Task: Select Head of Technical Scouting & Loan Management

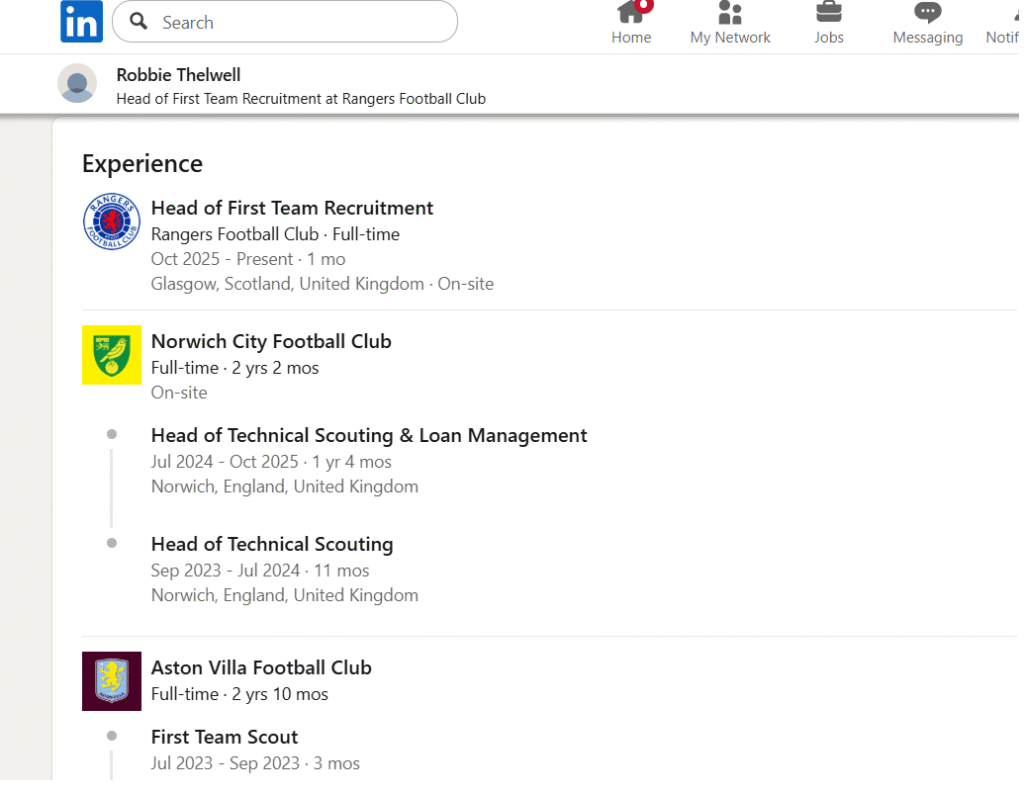Action: point(369,435)
